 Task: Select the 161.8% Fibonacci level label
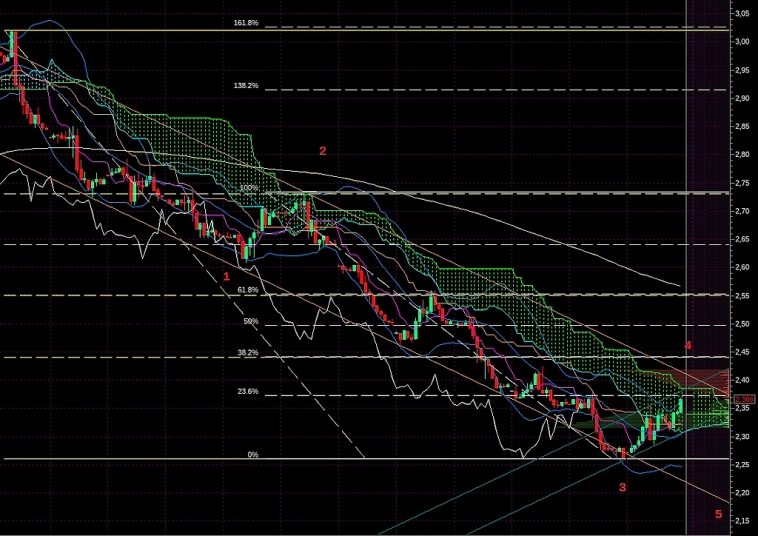tap(246, 23)
